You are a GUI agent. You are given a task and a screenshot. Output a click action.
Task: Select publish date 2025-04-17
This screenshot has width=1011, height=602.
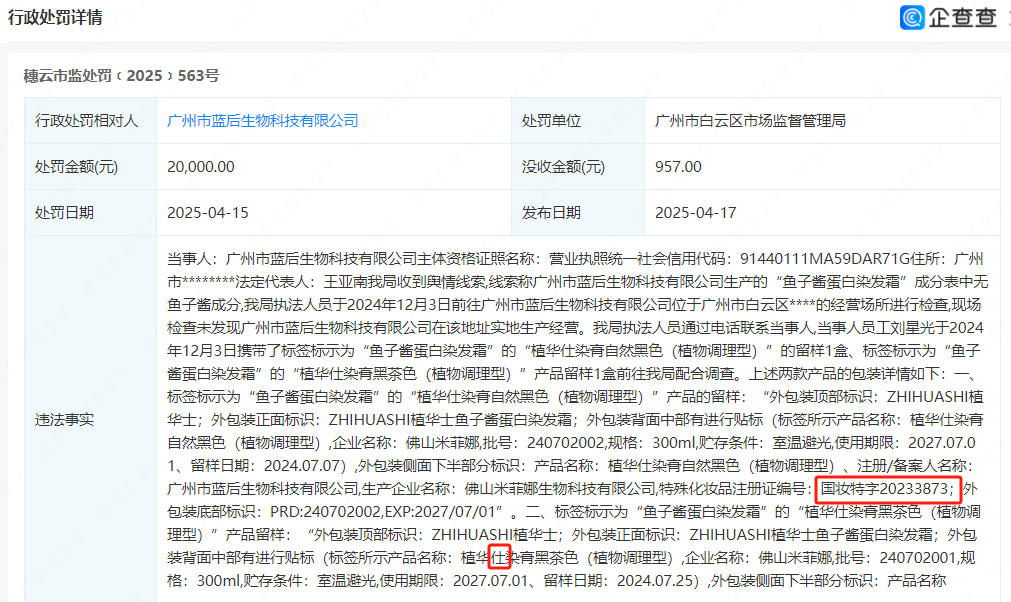695,213
